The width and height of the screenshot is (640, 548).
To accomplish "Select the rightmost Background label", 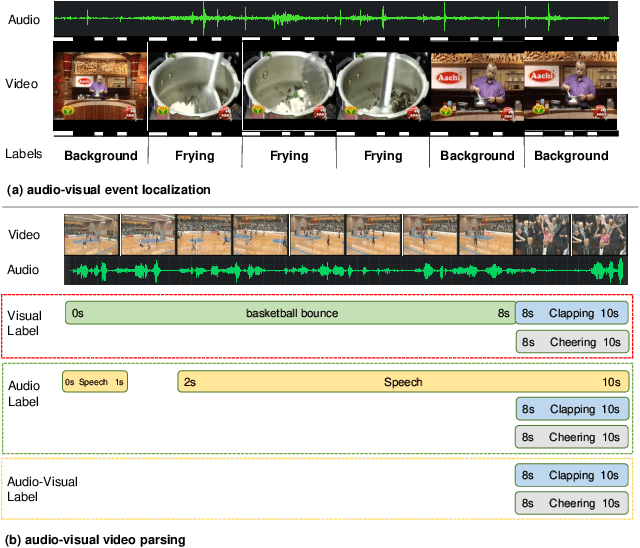I will (x=570, y=155).
